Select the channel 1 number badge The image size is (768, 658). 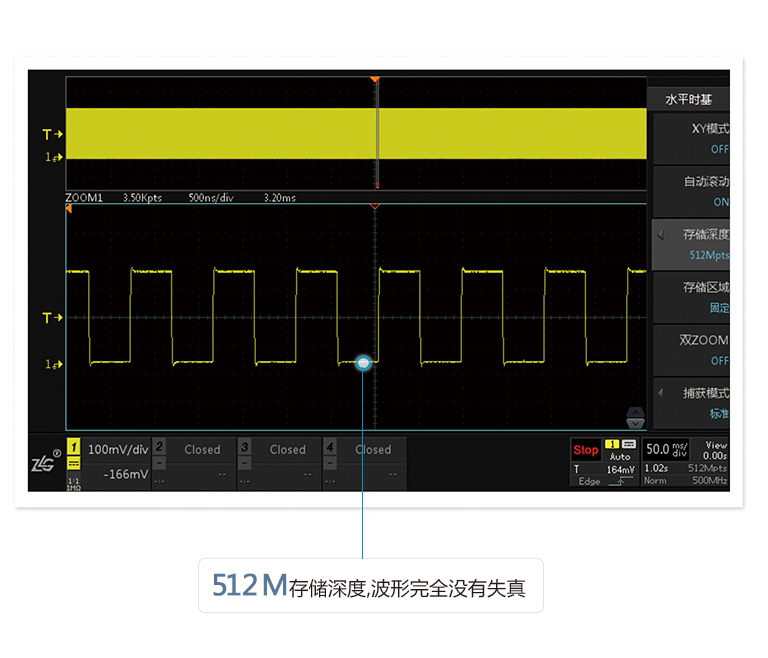pos(73,447)
